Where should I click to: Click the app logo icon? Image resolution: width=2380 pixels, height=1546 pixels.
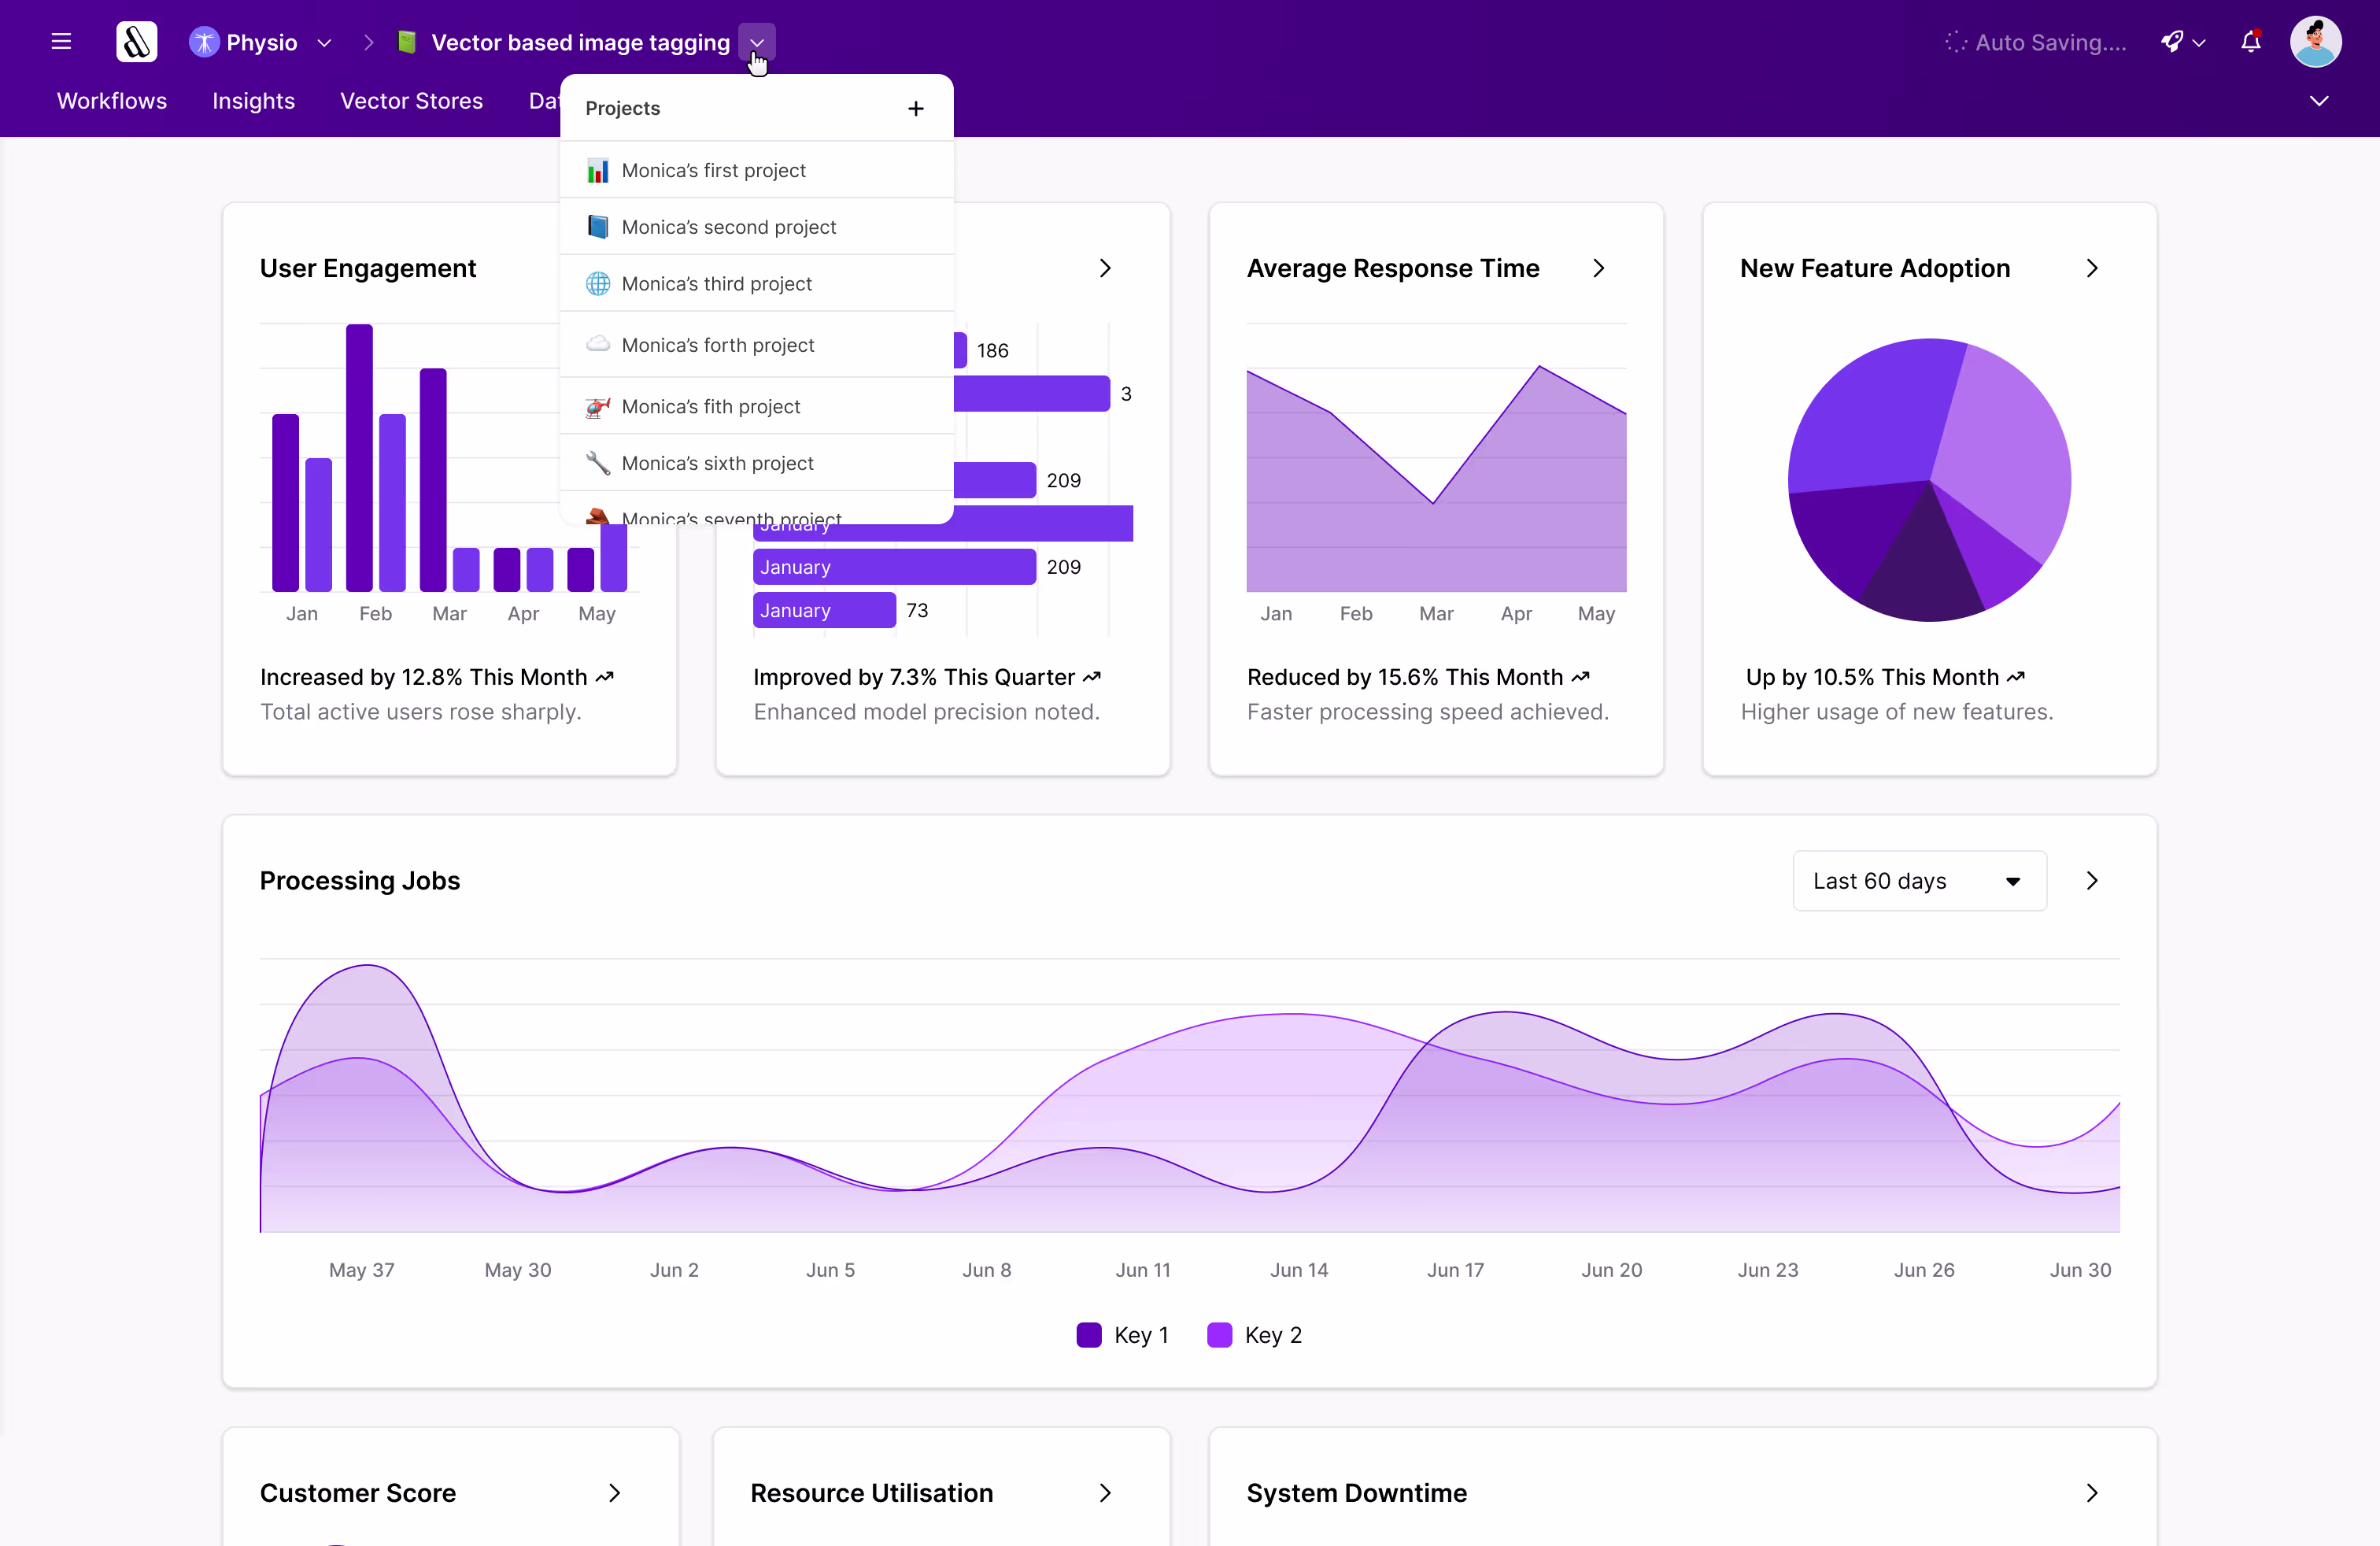point(136,42)
